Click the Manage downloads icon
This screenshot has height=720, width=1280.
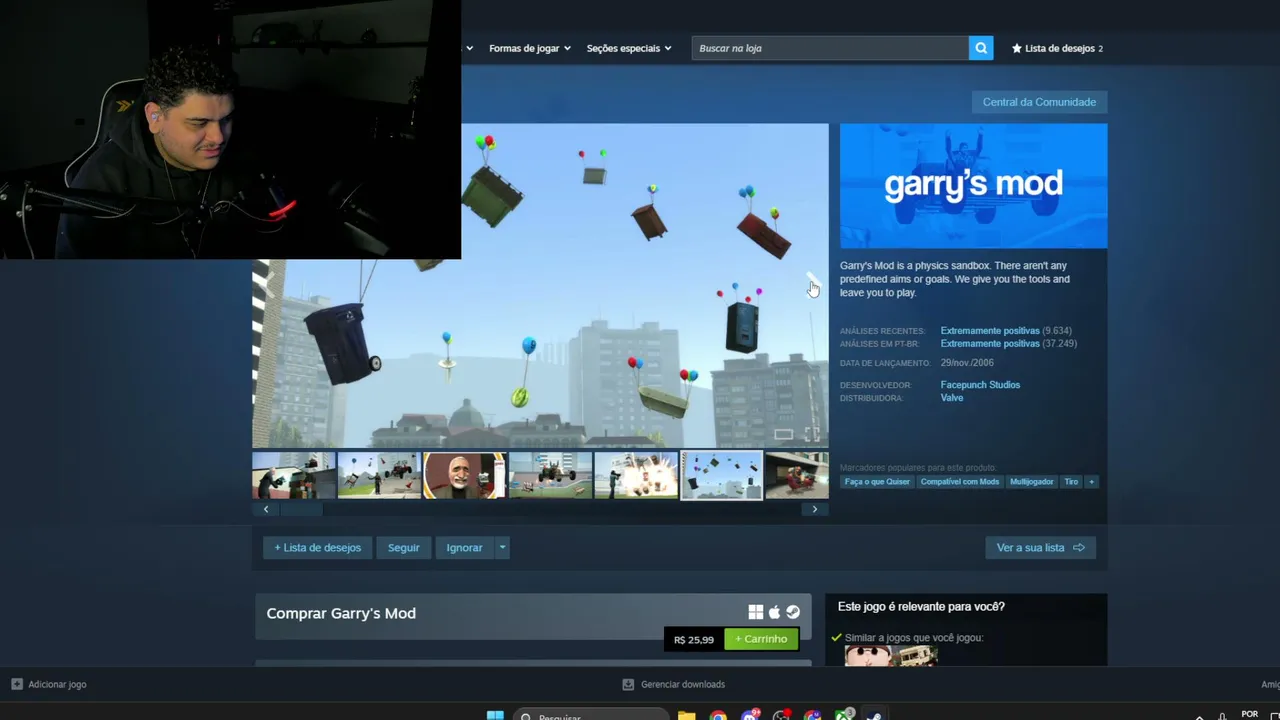tap(628, 684)
